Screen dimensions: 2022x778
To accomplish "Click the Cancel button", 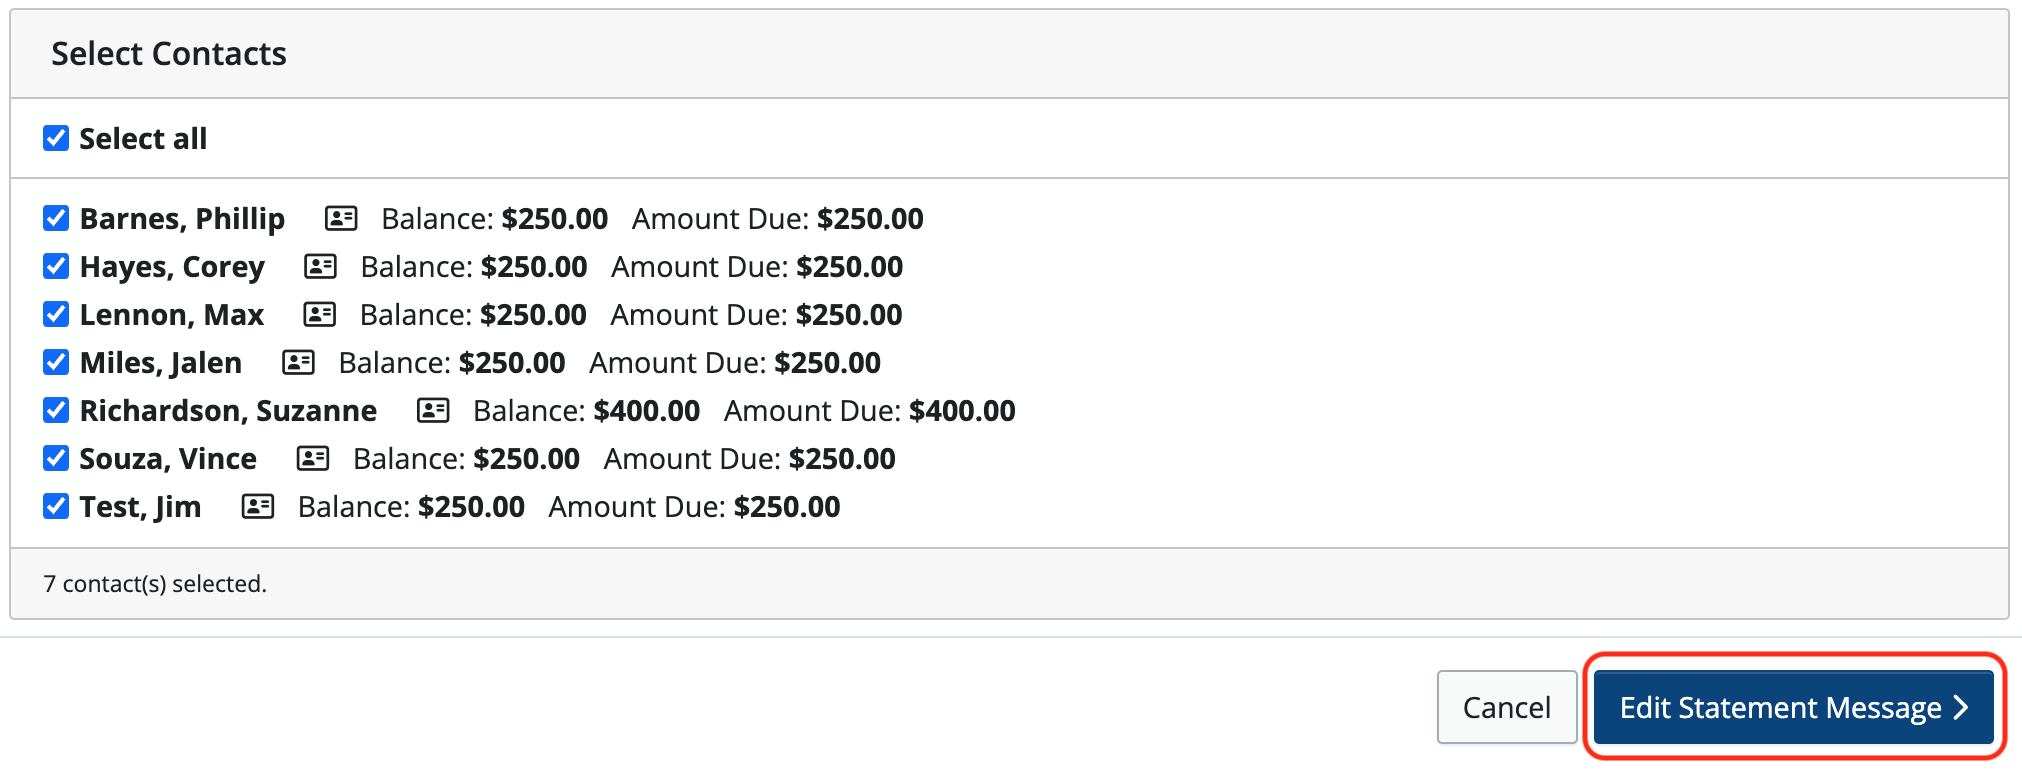I will click(1507, 707).
